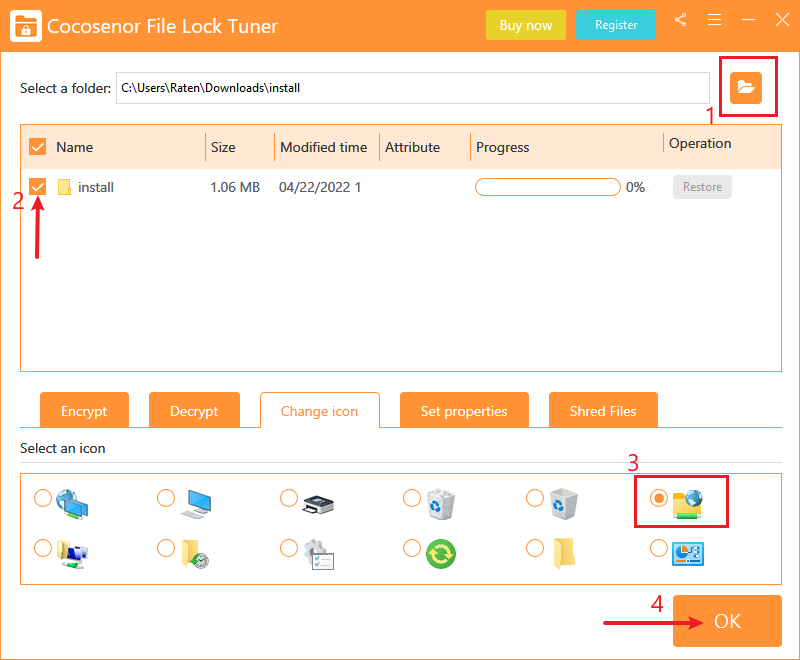800x660 pixels.
Task: Click the full recycle bin icon
Action: 440,504
